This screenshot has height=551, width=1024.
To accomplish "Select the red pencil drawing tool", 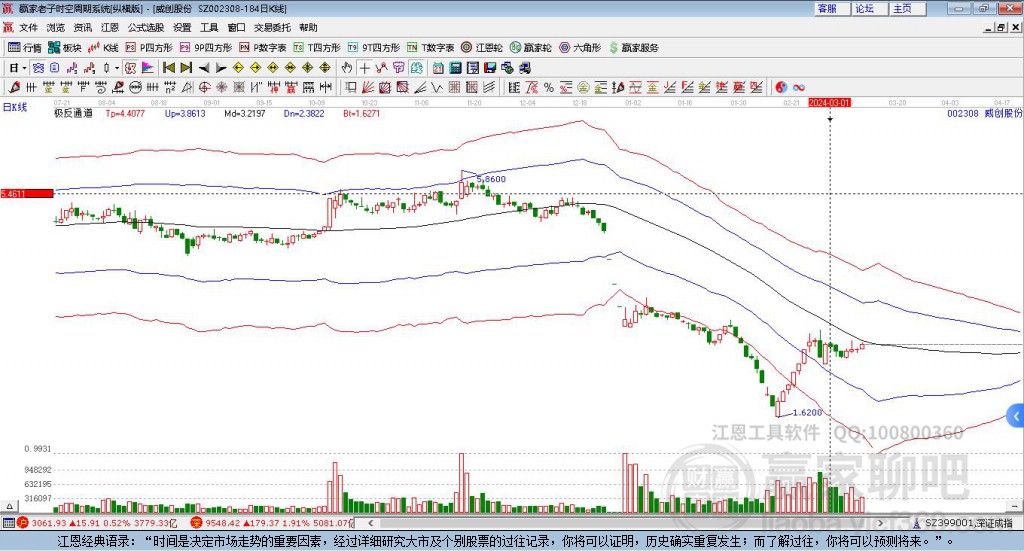I will point(14,87).
